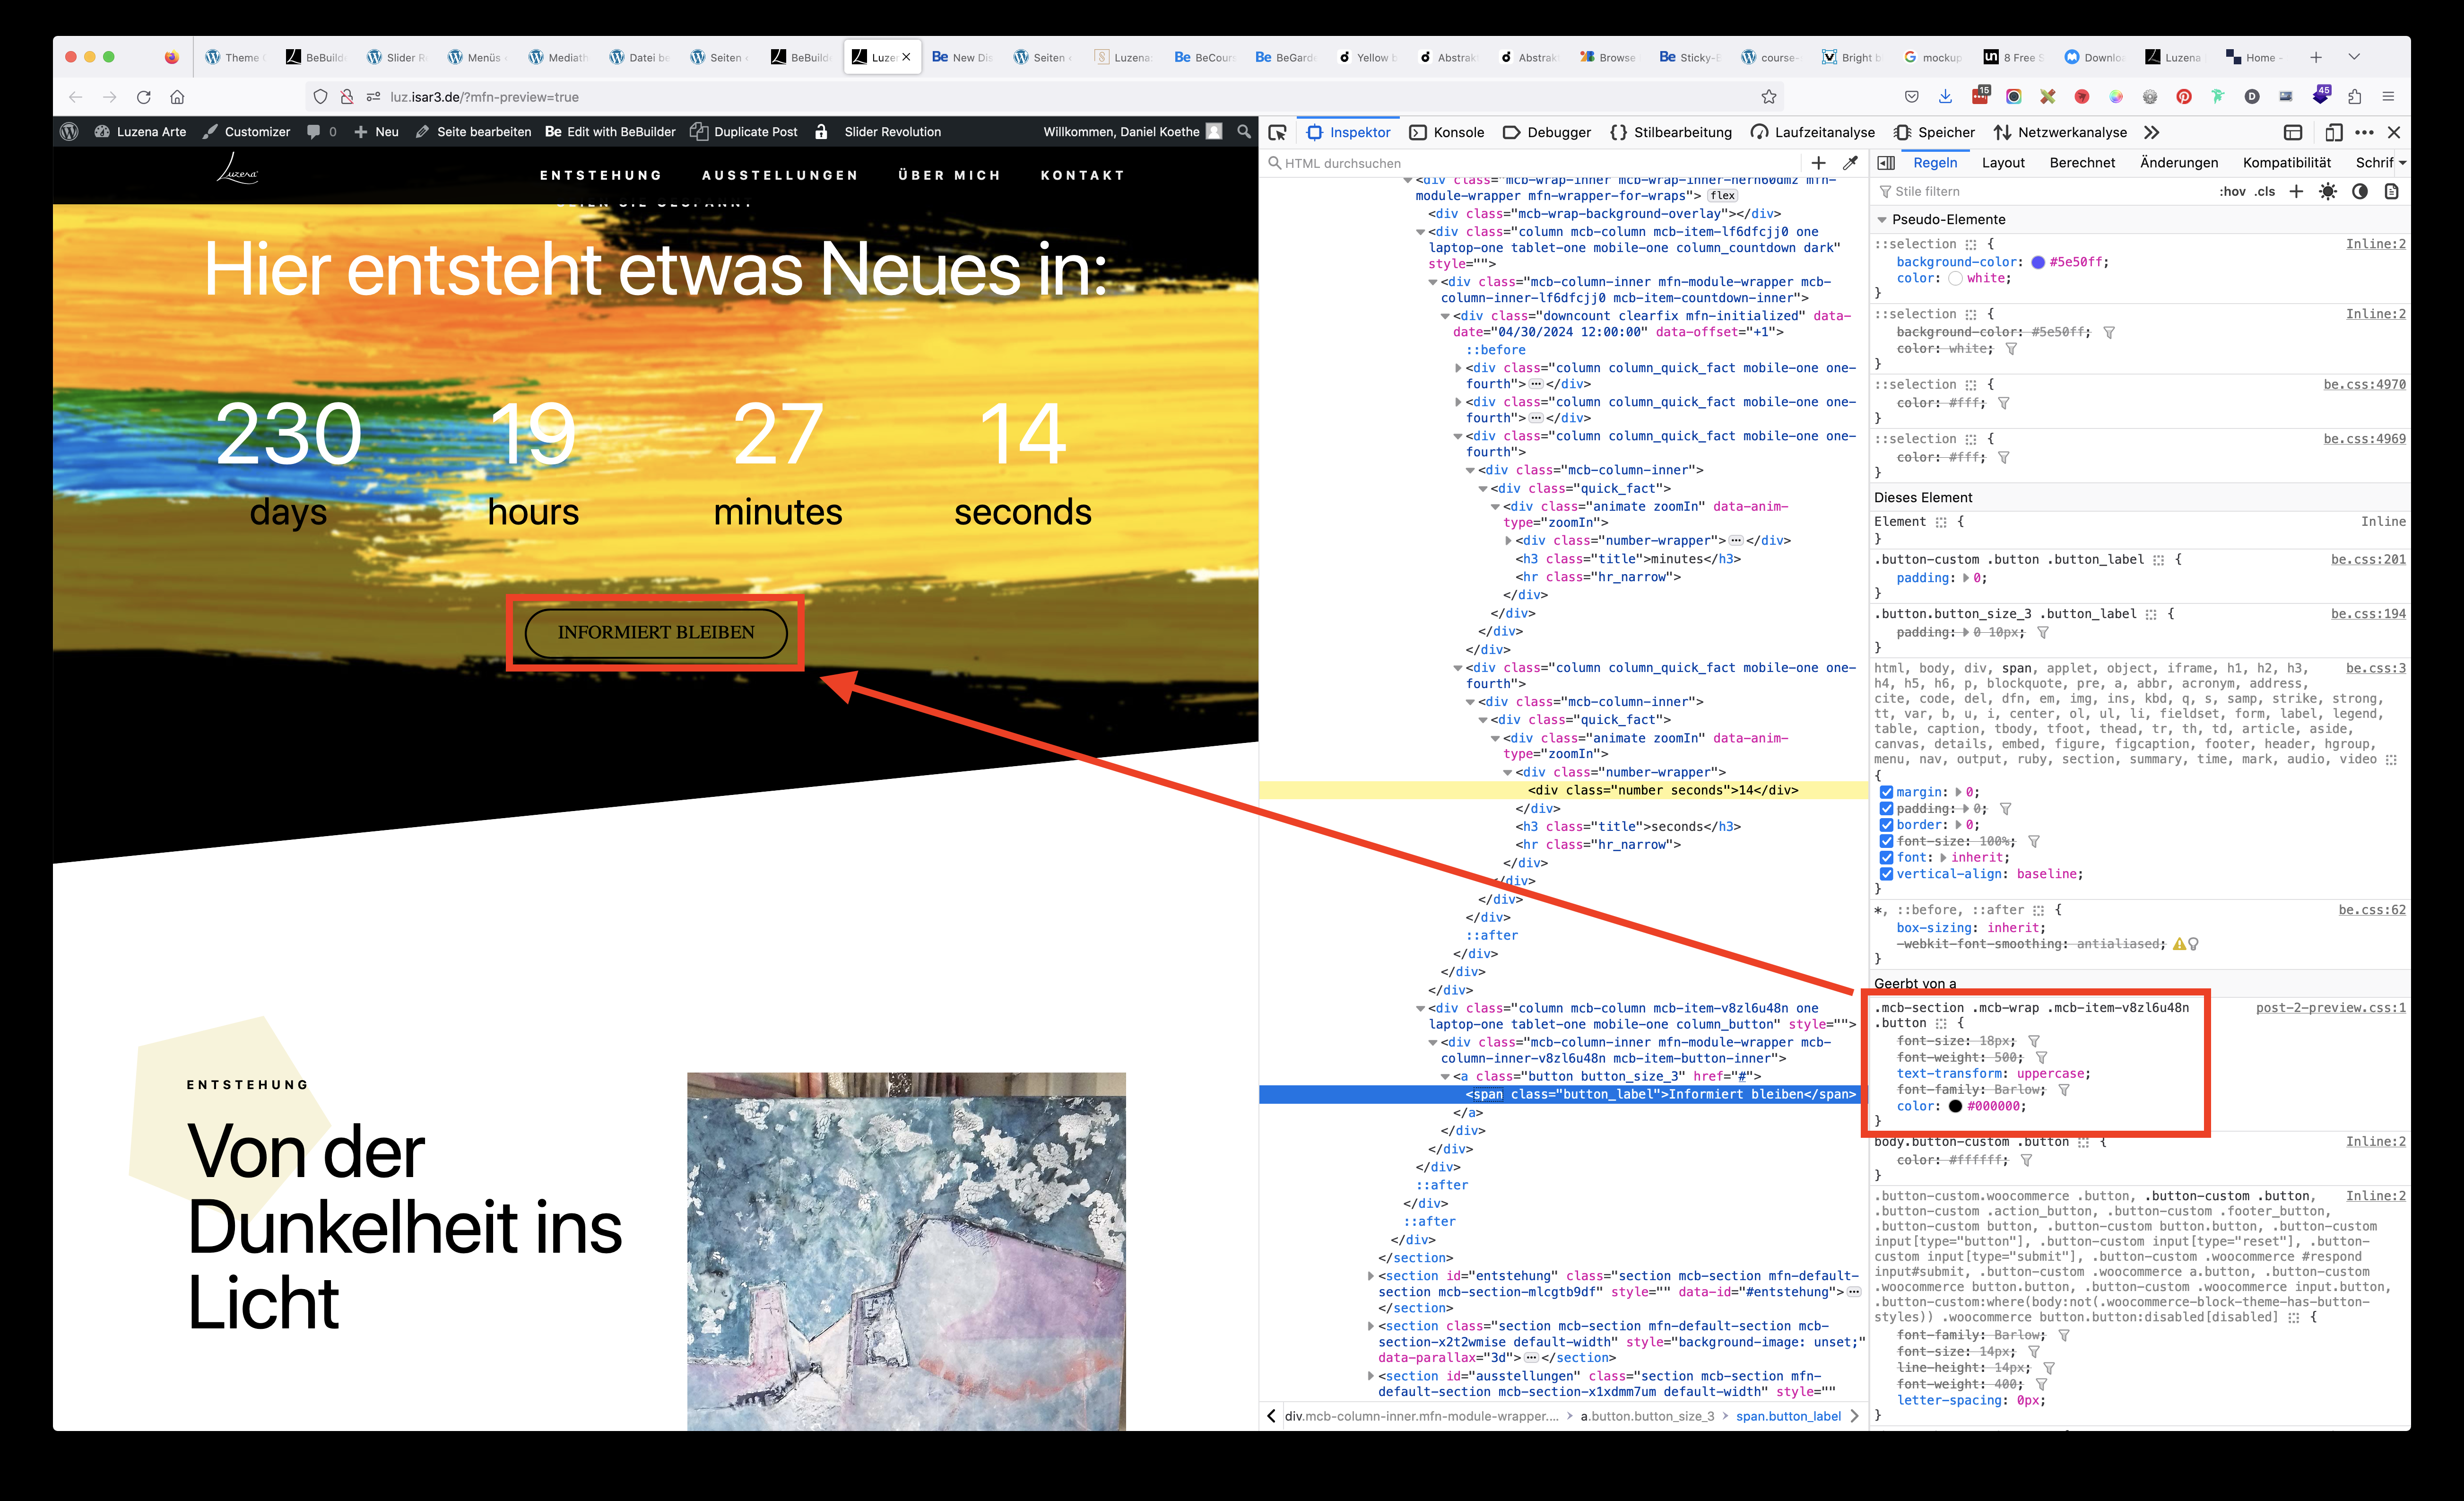Open the Netzwerkanalyse tab
This screenshot has height=1501, width=2464.
click(2060, 132)
